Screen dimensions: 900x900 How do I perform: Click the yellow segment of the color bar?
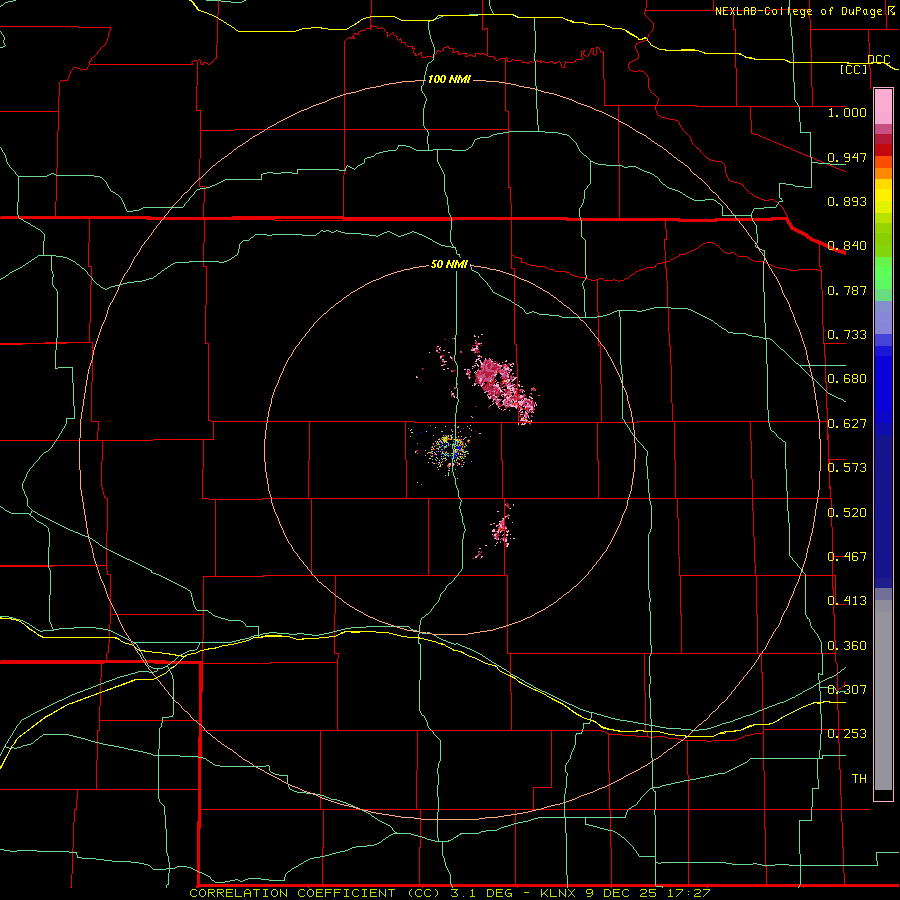coord(883,196)
